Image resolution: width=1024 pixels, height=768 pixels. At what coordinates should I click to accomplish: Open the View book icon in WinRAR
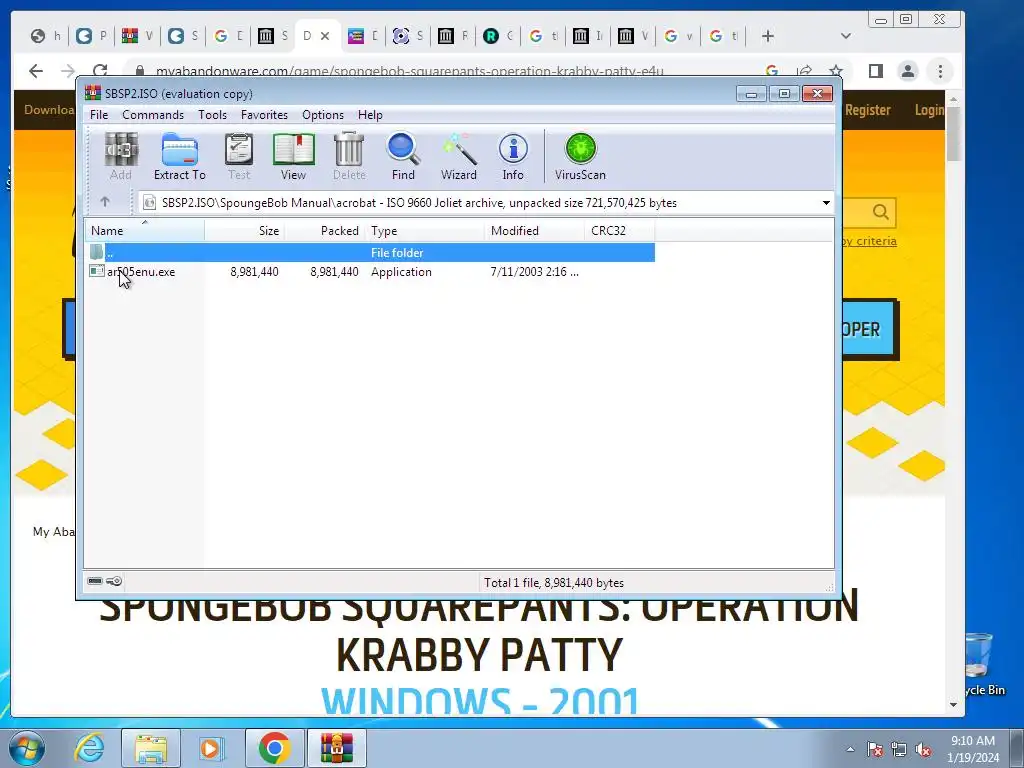click(x=293, y=156)
